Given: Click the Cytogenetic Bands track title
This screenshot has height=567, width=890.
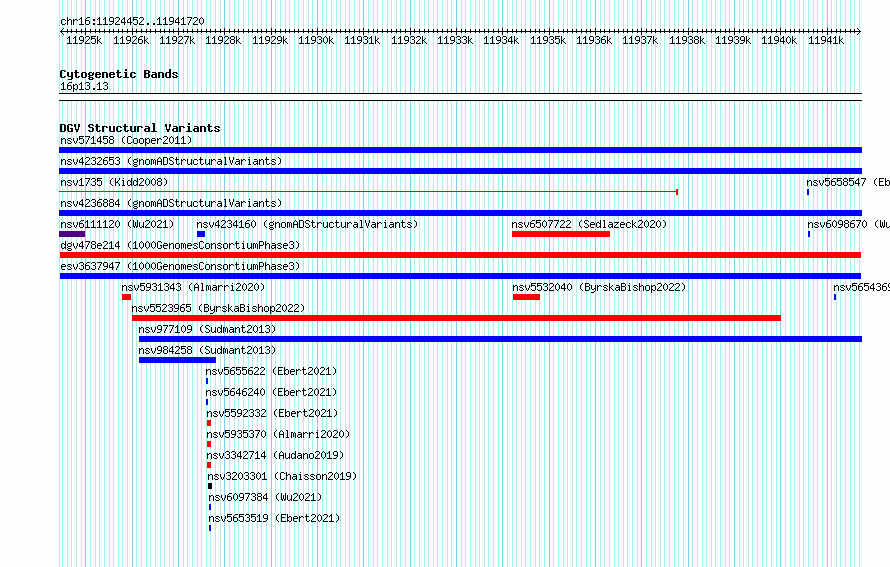Looking at the screenshot, I should 119,74.
